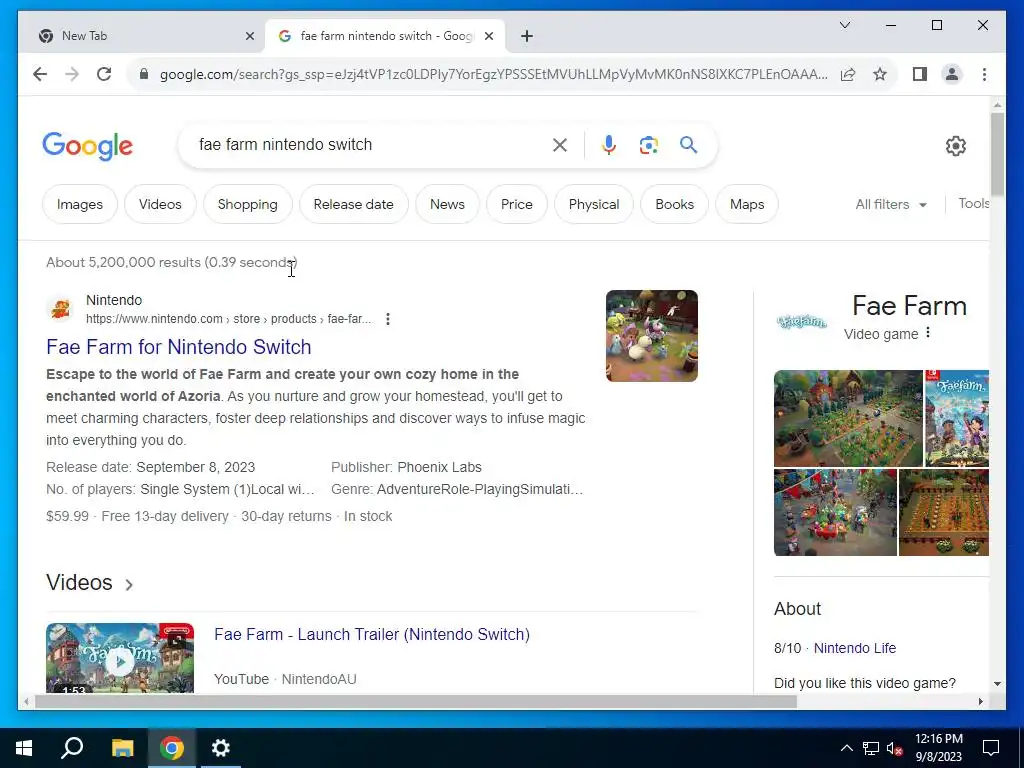Go back to the previous page
Viewport: 1024px width, 768px height.
click(x=40, y=74)
